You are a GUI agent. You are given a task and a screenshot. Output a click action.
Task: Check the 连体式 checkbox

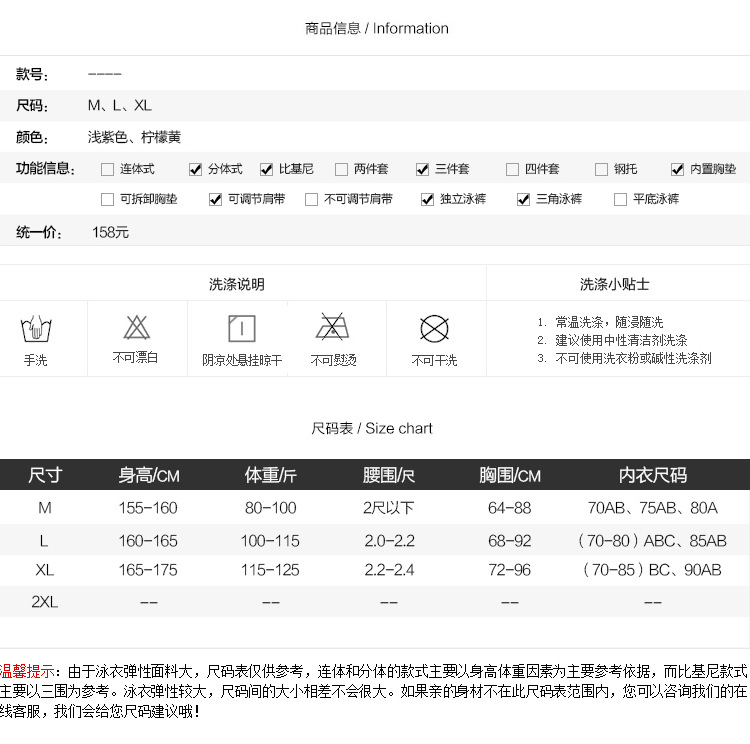108,169
